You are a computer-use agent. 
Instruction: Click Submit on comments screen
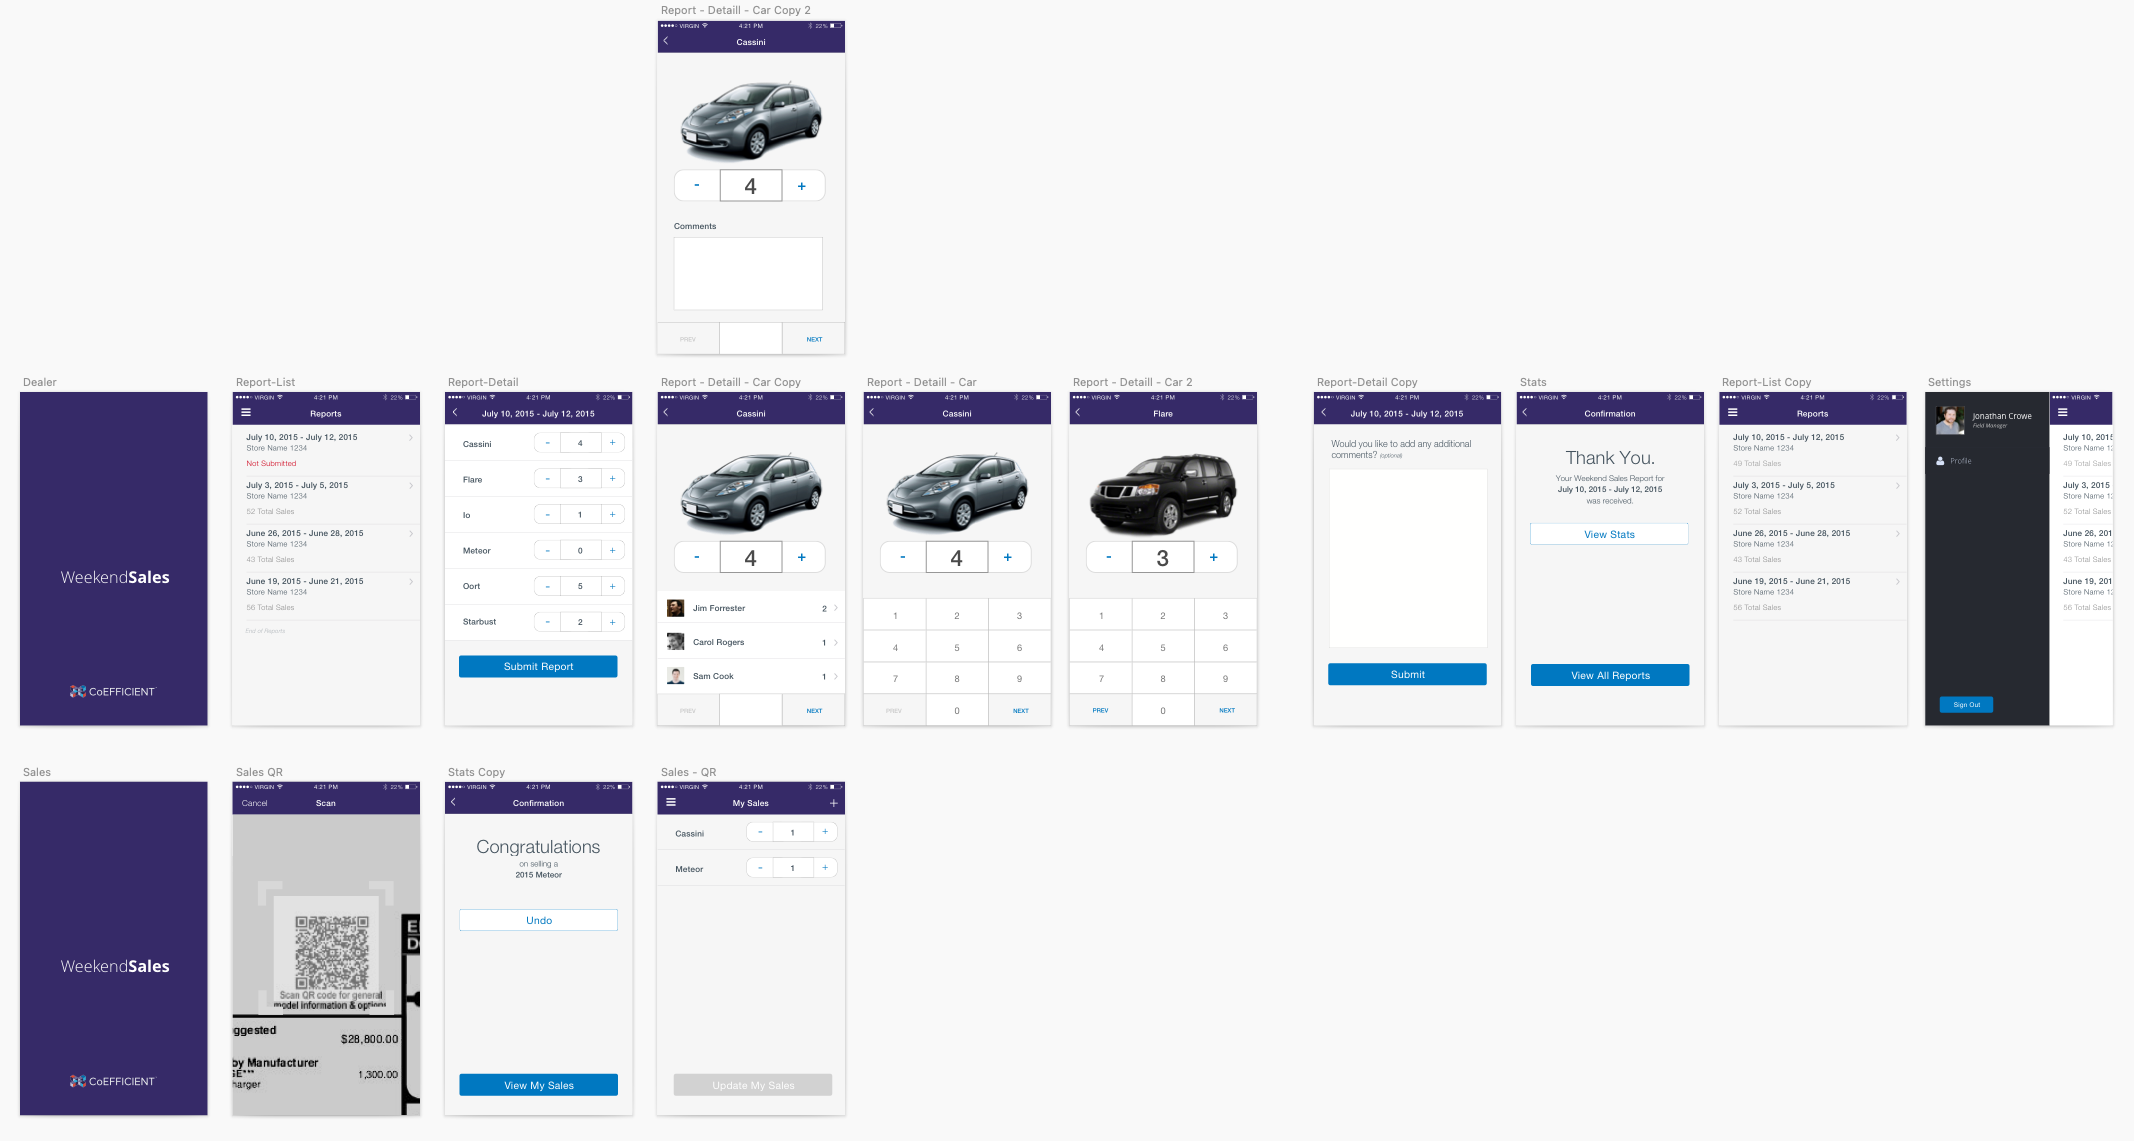tap(1407, 674)
